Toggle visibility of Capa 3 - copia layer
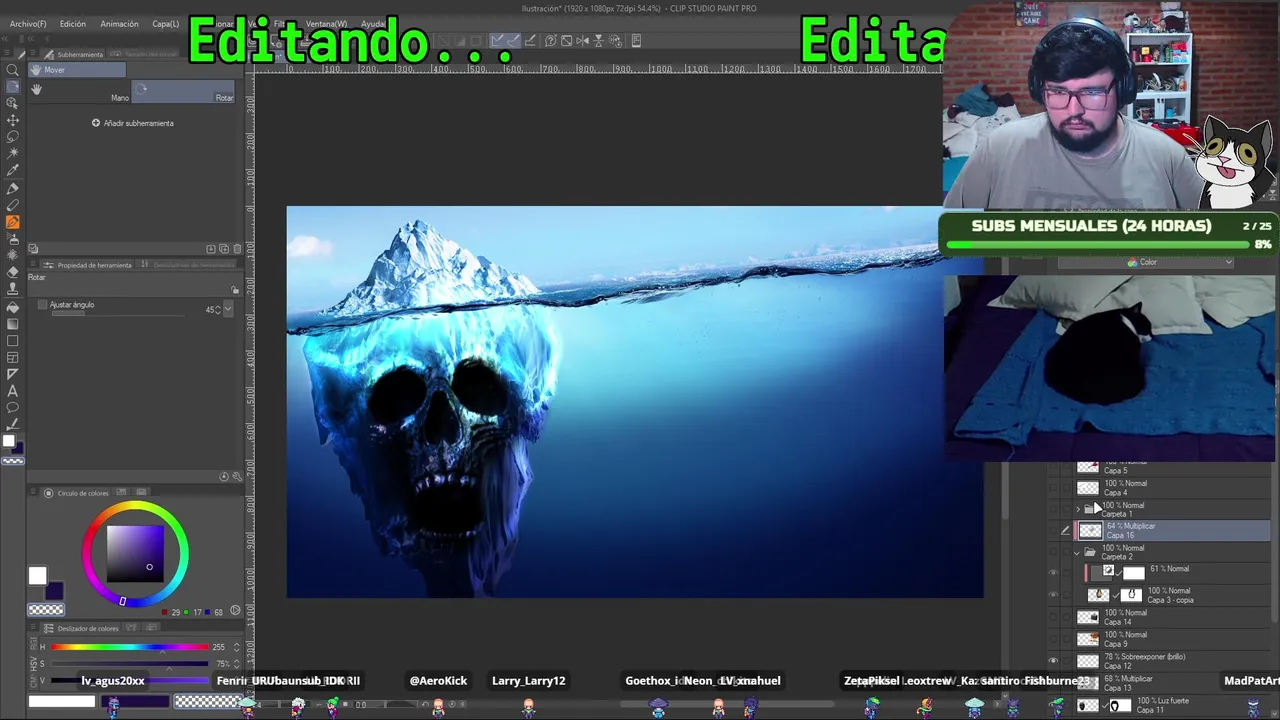The height and width of the screenshot is (720, 1280). tap(1052, 595)
